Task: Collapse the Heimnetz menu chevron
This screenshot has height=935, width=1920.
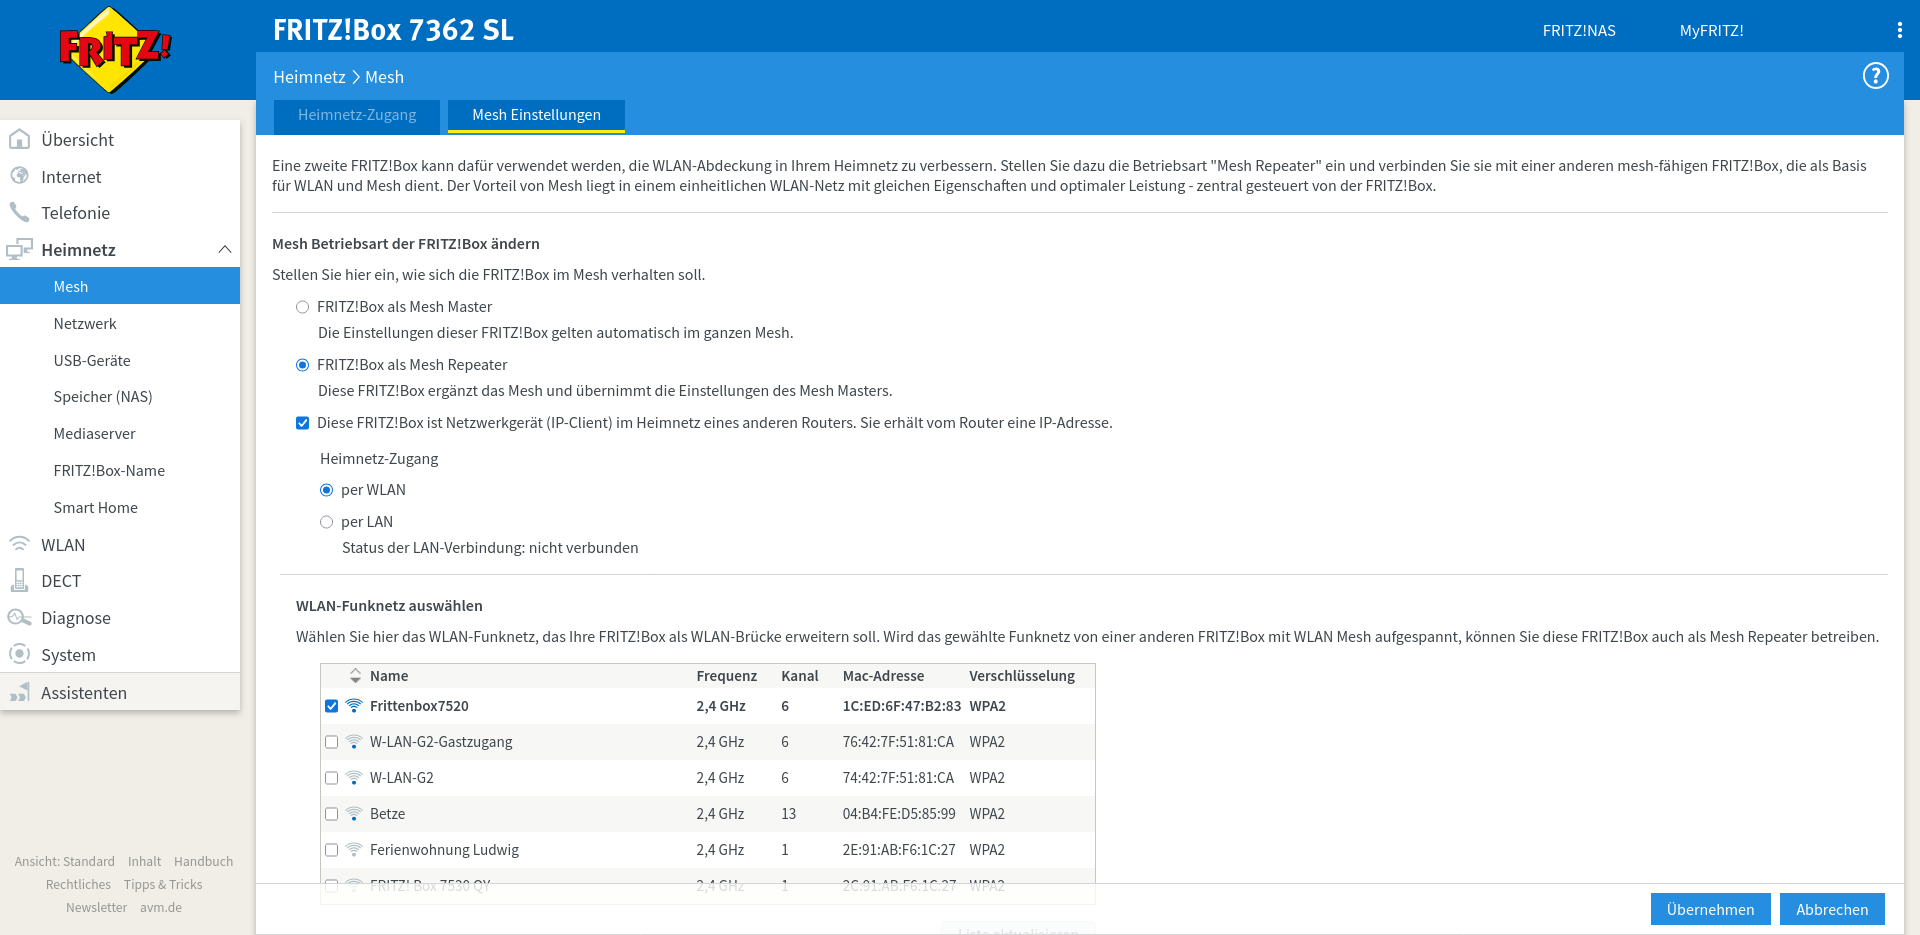Action: pyautogui.click(x=225, y=249)
